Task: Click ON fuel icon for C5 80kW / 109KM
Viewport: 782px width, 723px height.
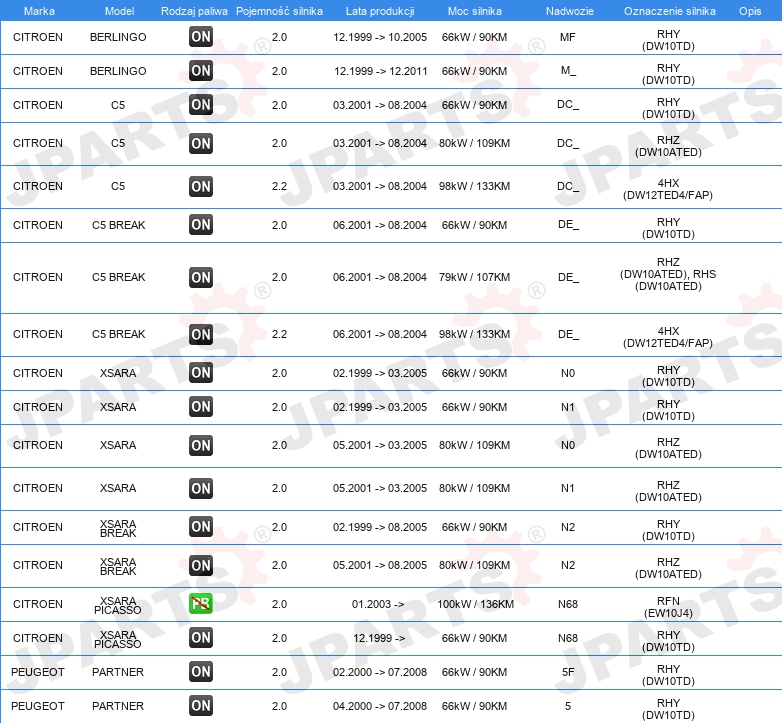Action: (201, 143)
